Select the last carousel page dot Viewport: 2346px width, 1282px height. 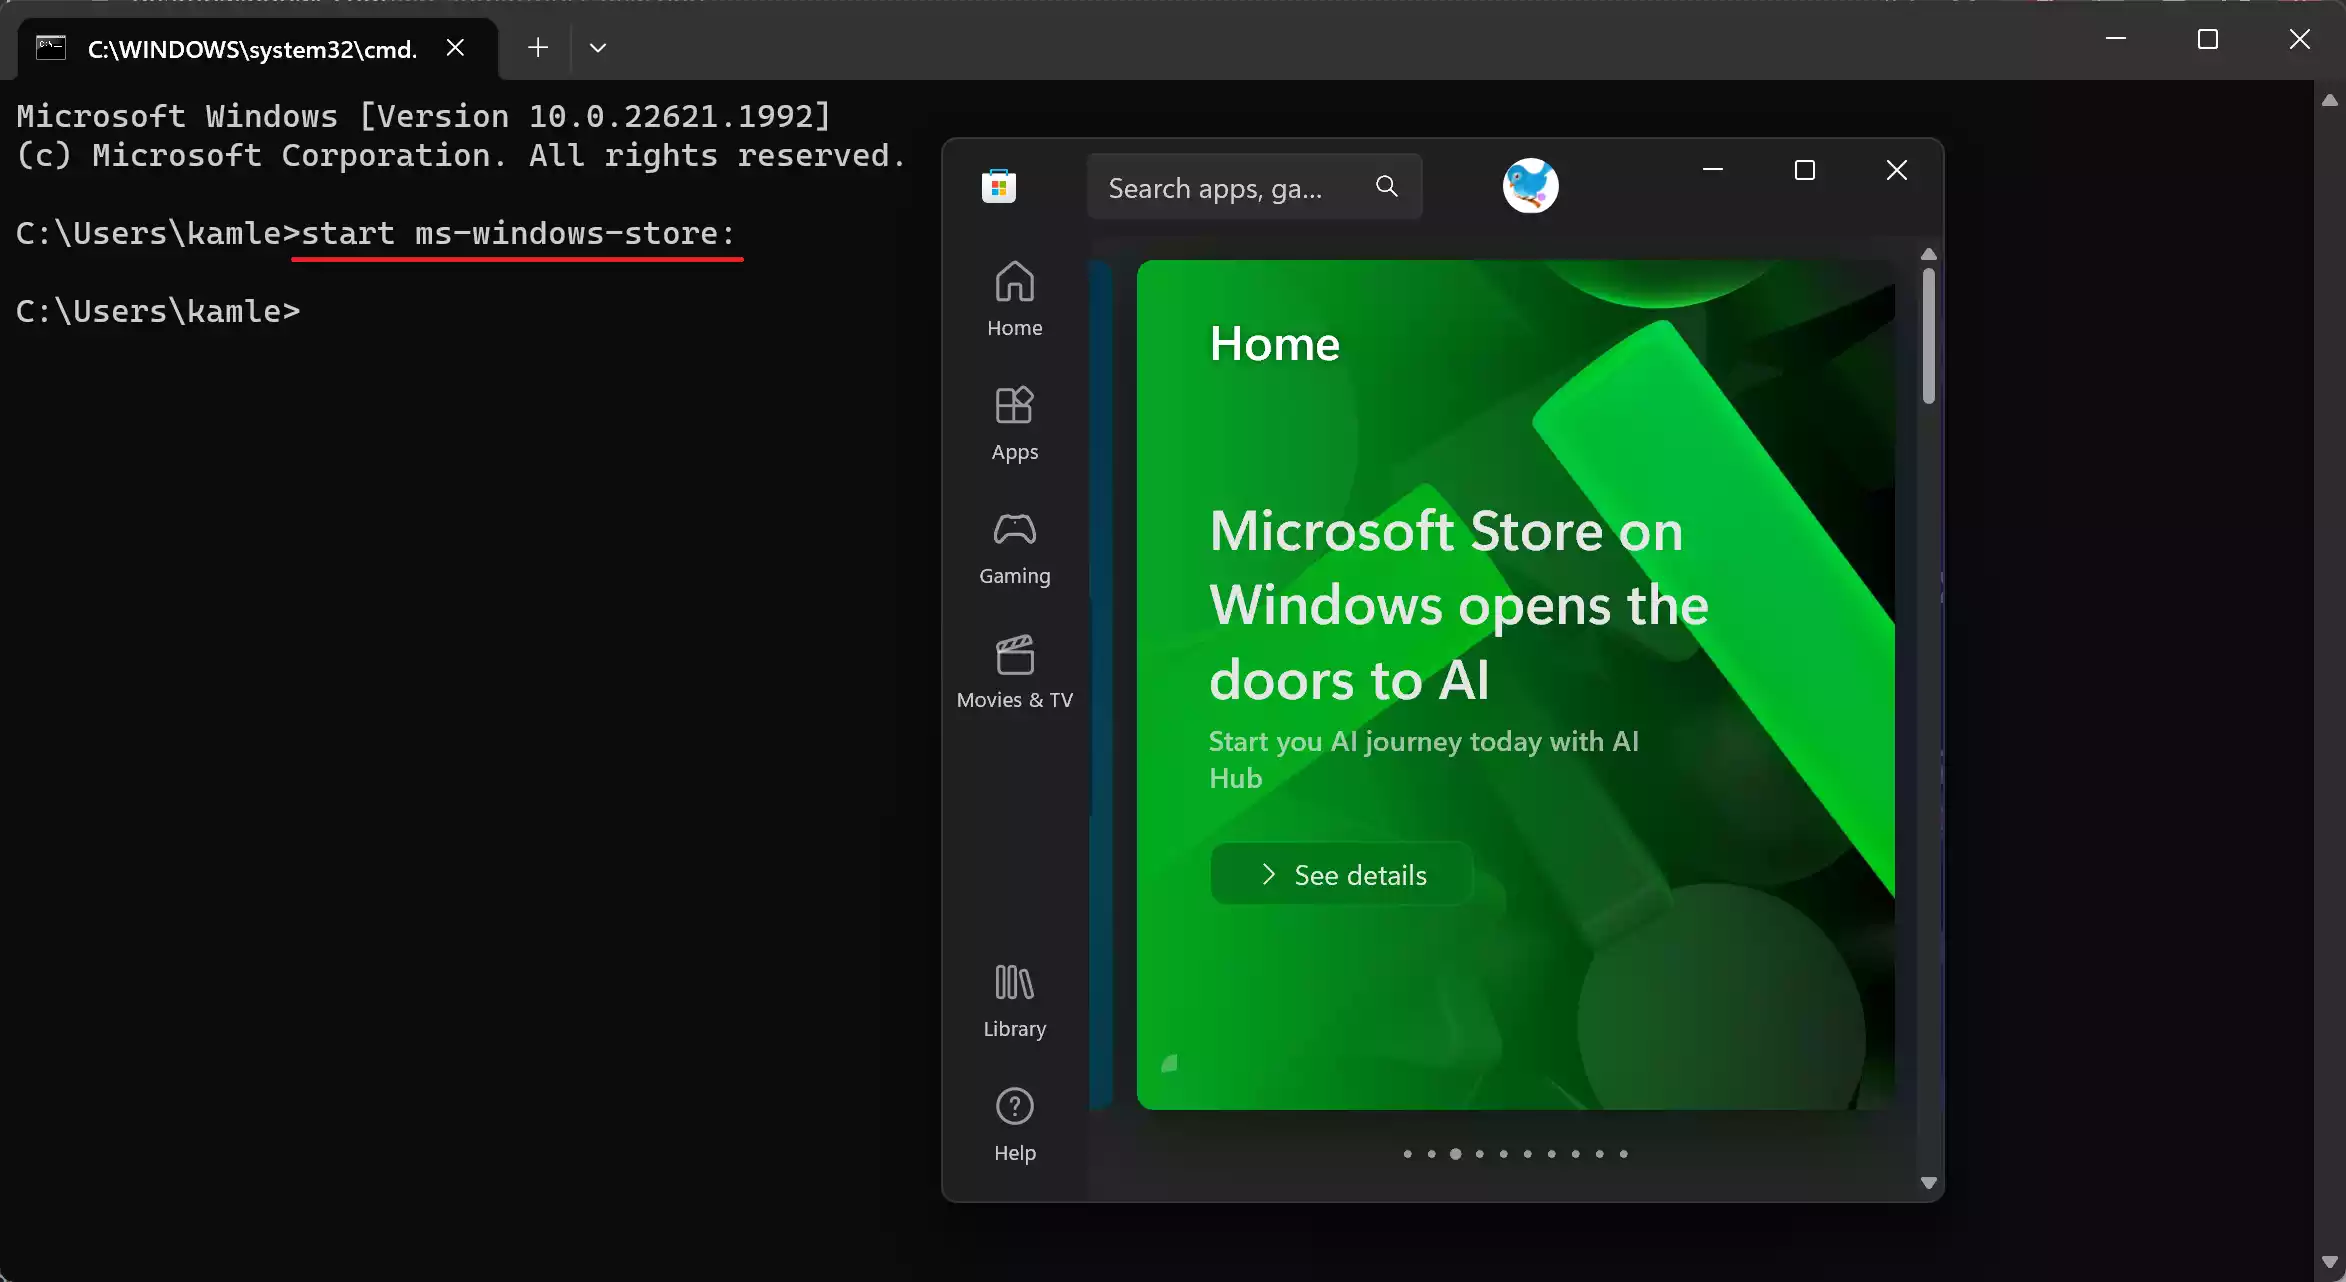point(1623,1154)
